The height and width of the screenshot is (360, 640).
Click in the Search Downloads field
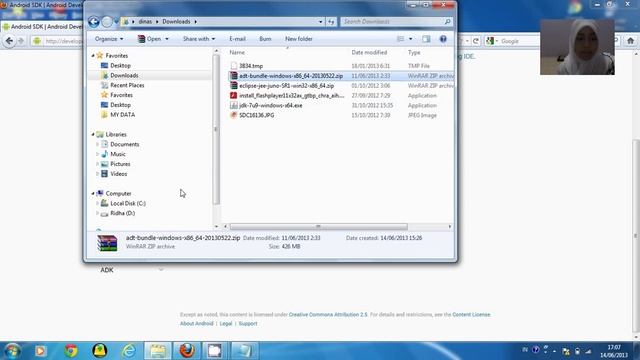396,22
